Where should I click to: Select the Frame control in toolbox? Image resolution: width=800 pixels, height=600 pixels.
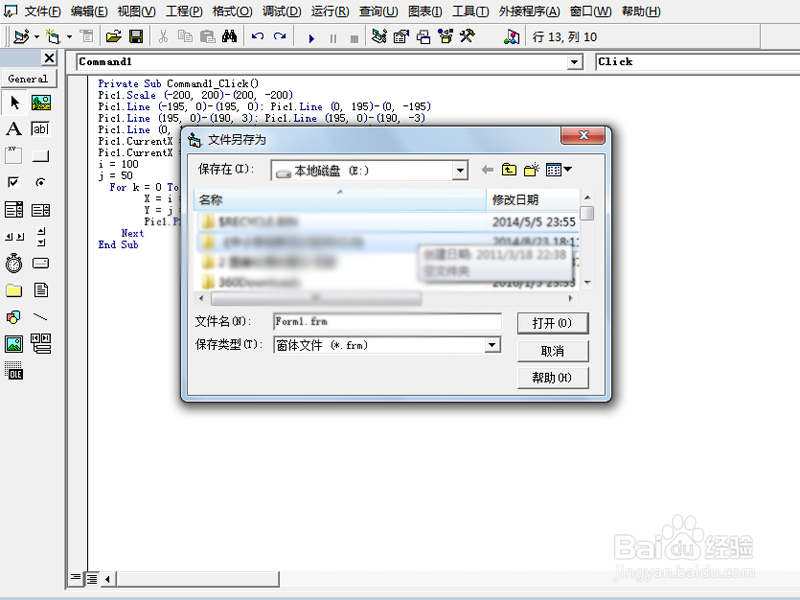[x=14, y=155]
